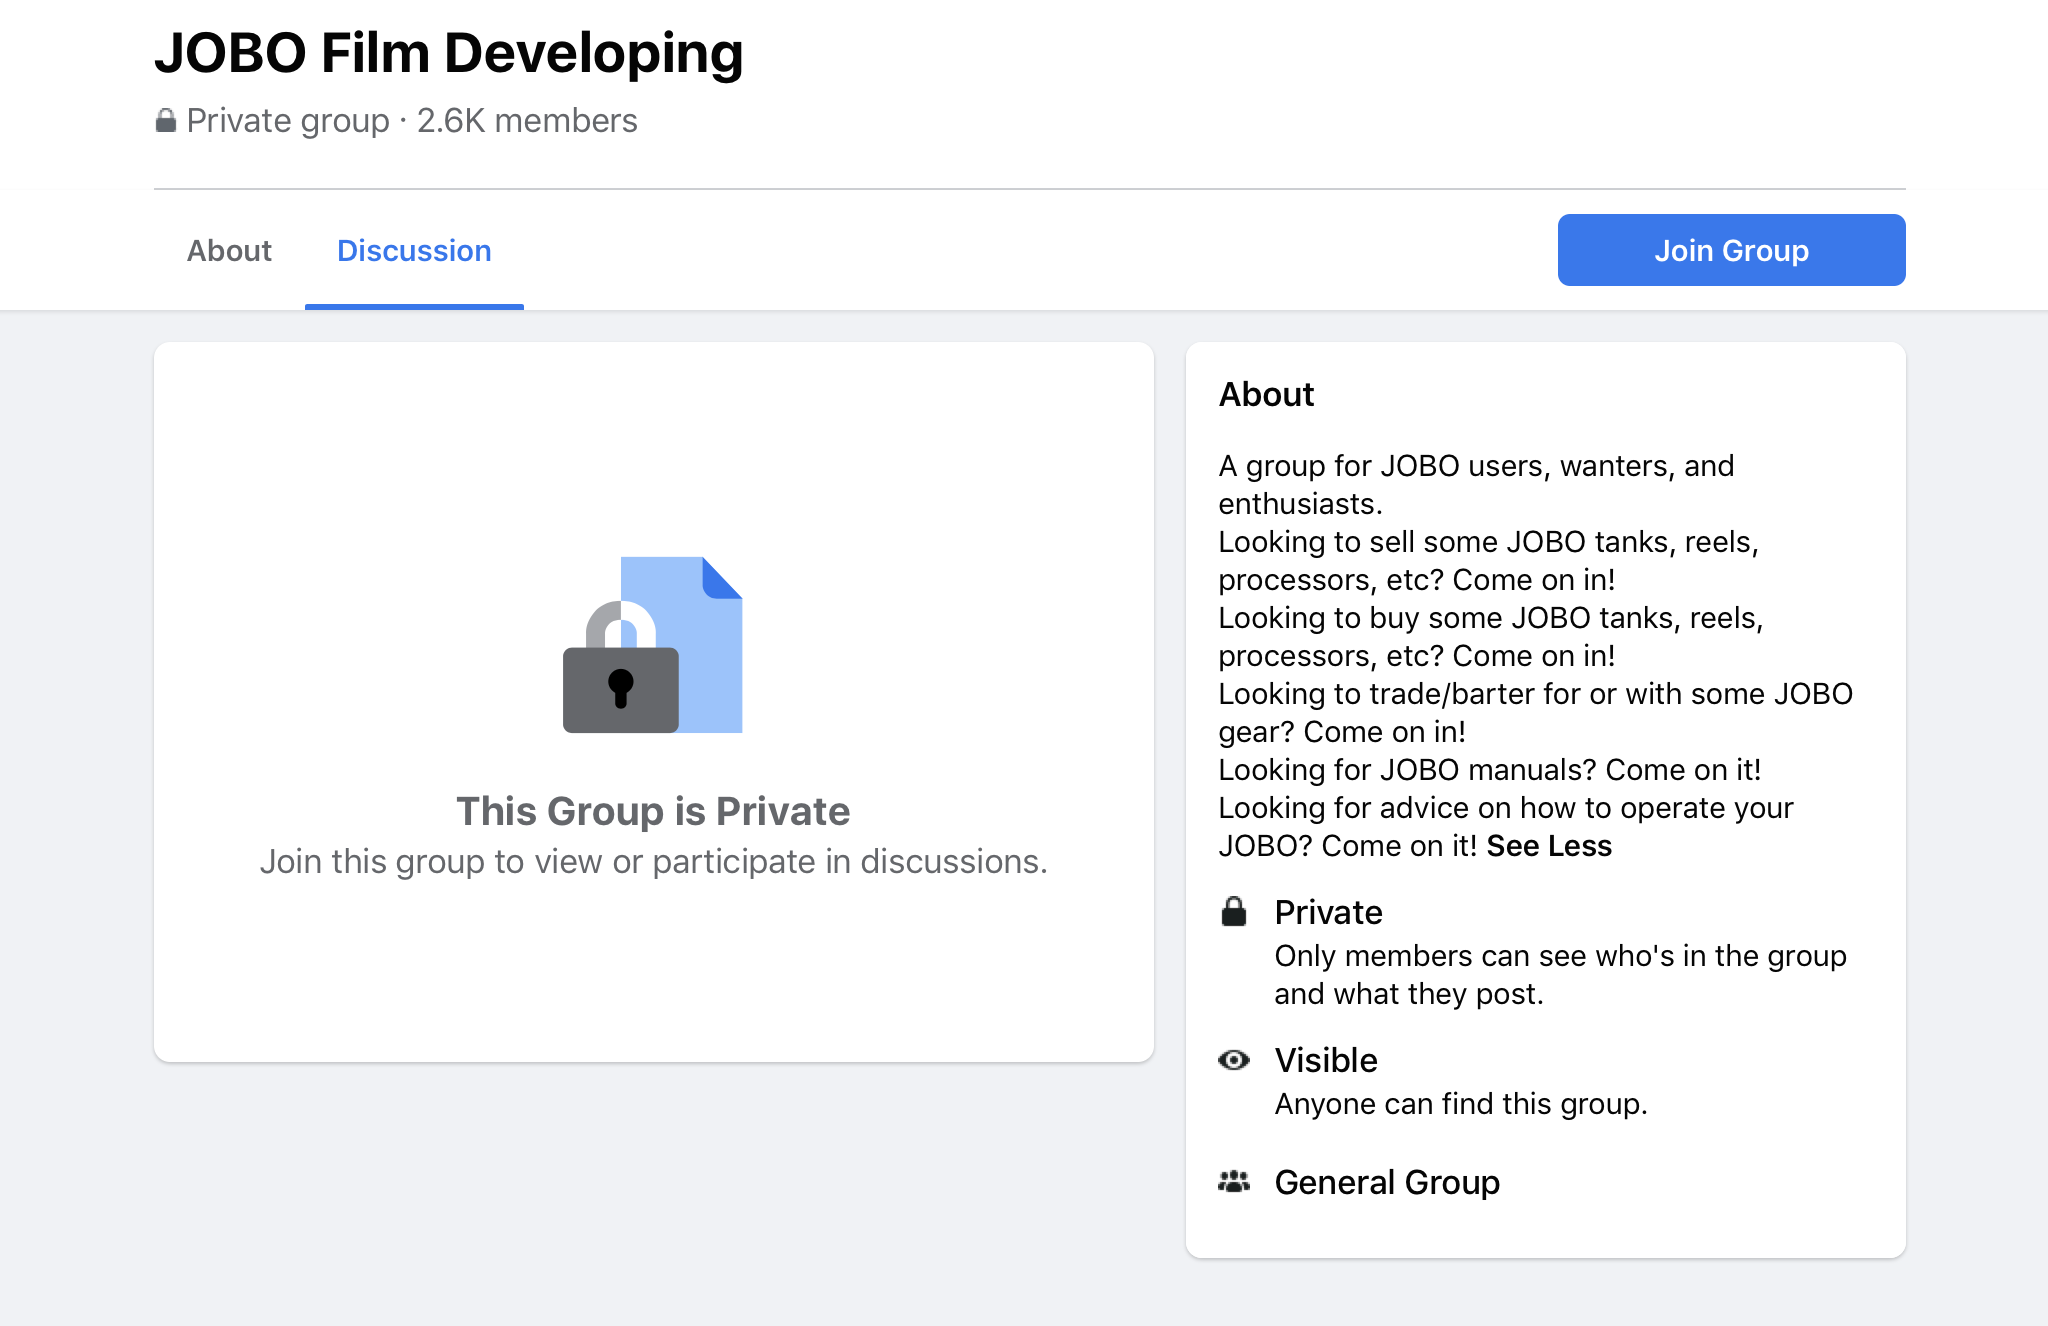This screenshot has width=2048, height=1326.
Task: Click the Private heading in About panel
Action: [x=1328, y=913]
